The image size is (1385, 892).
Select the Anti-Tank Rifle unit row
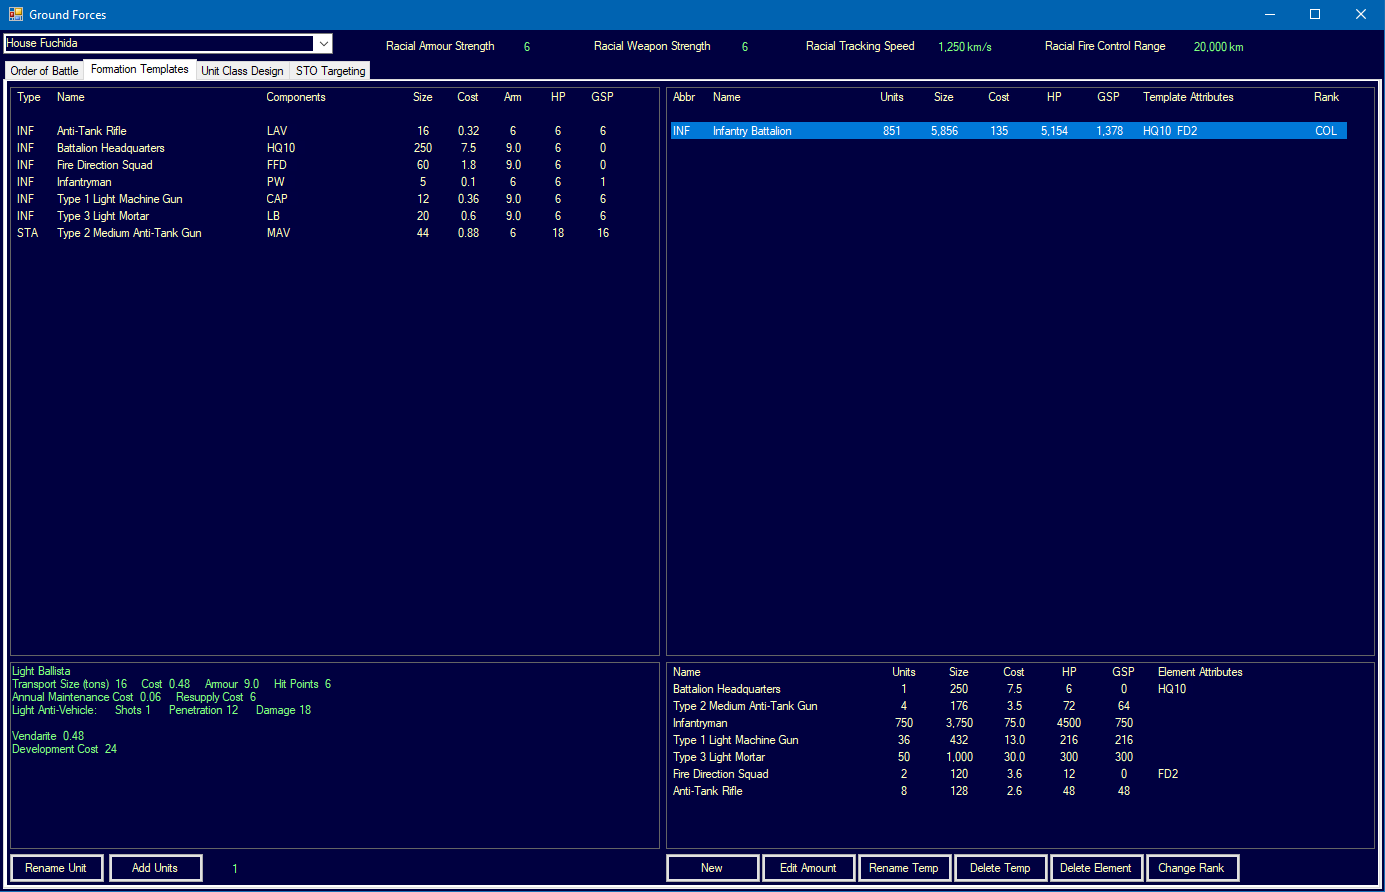click(x=334, y=131)
